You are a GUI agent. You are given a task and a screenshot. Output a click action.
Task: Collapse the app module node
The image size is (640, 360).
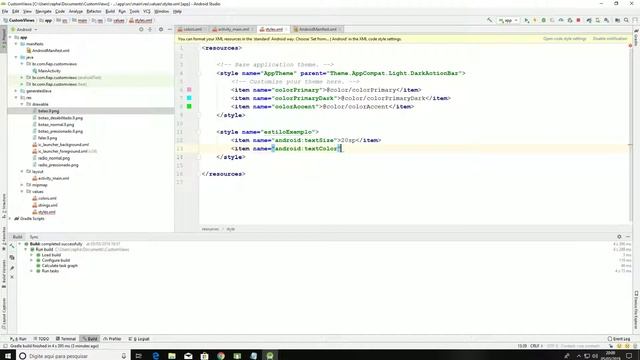[x=11, y=37]
